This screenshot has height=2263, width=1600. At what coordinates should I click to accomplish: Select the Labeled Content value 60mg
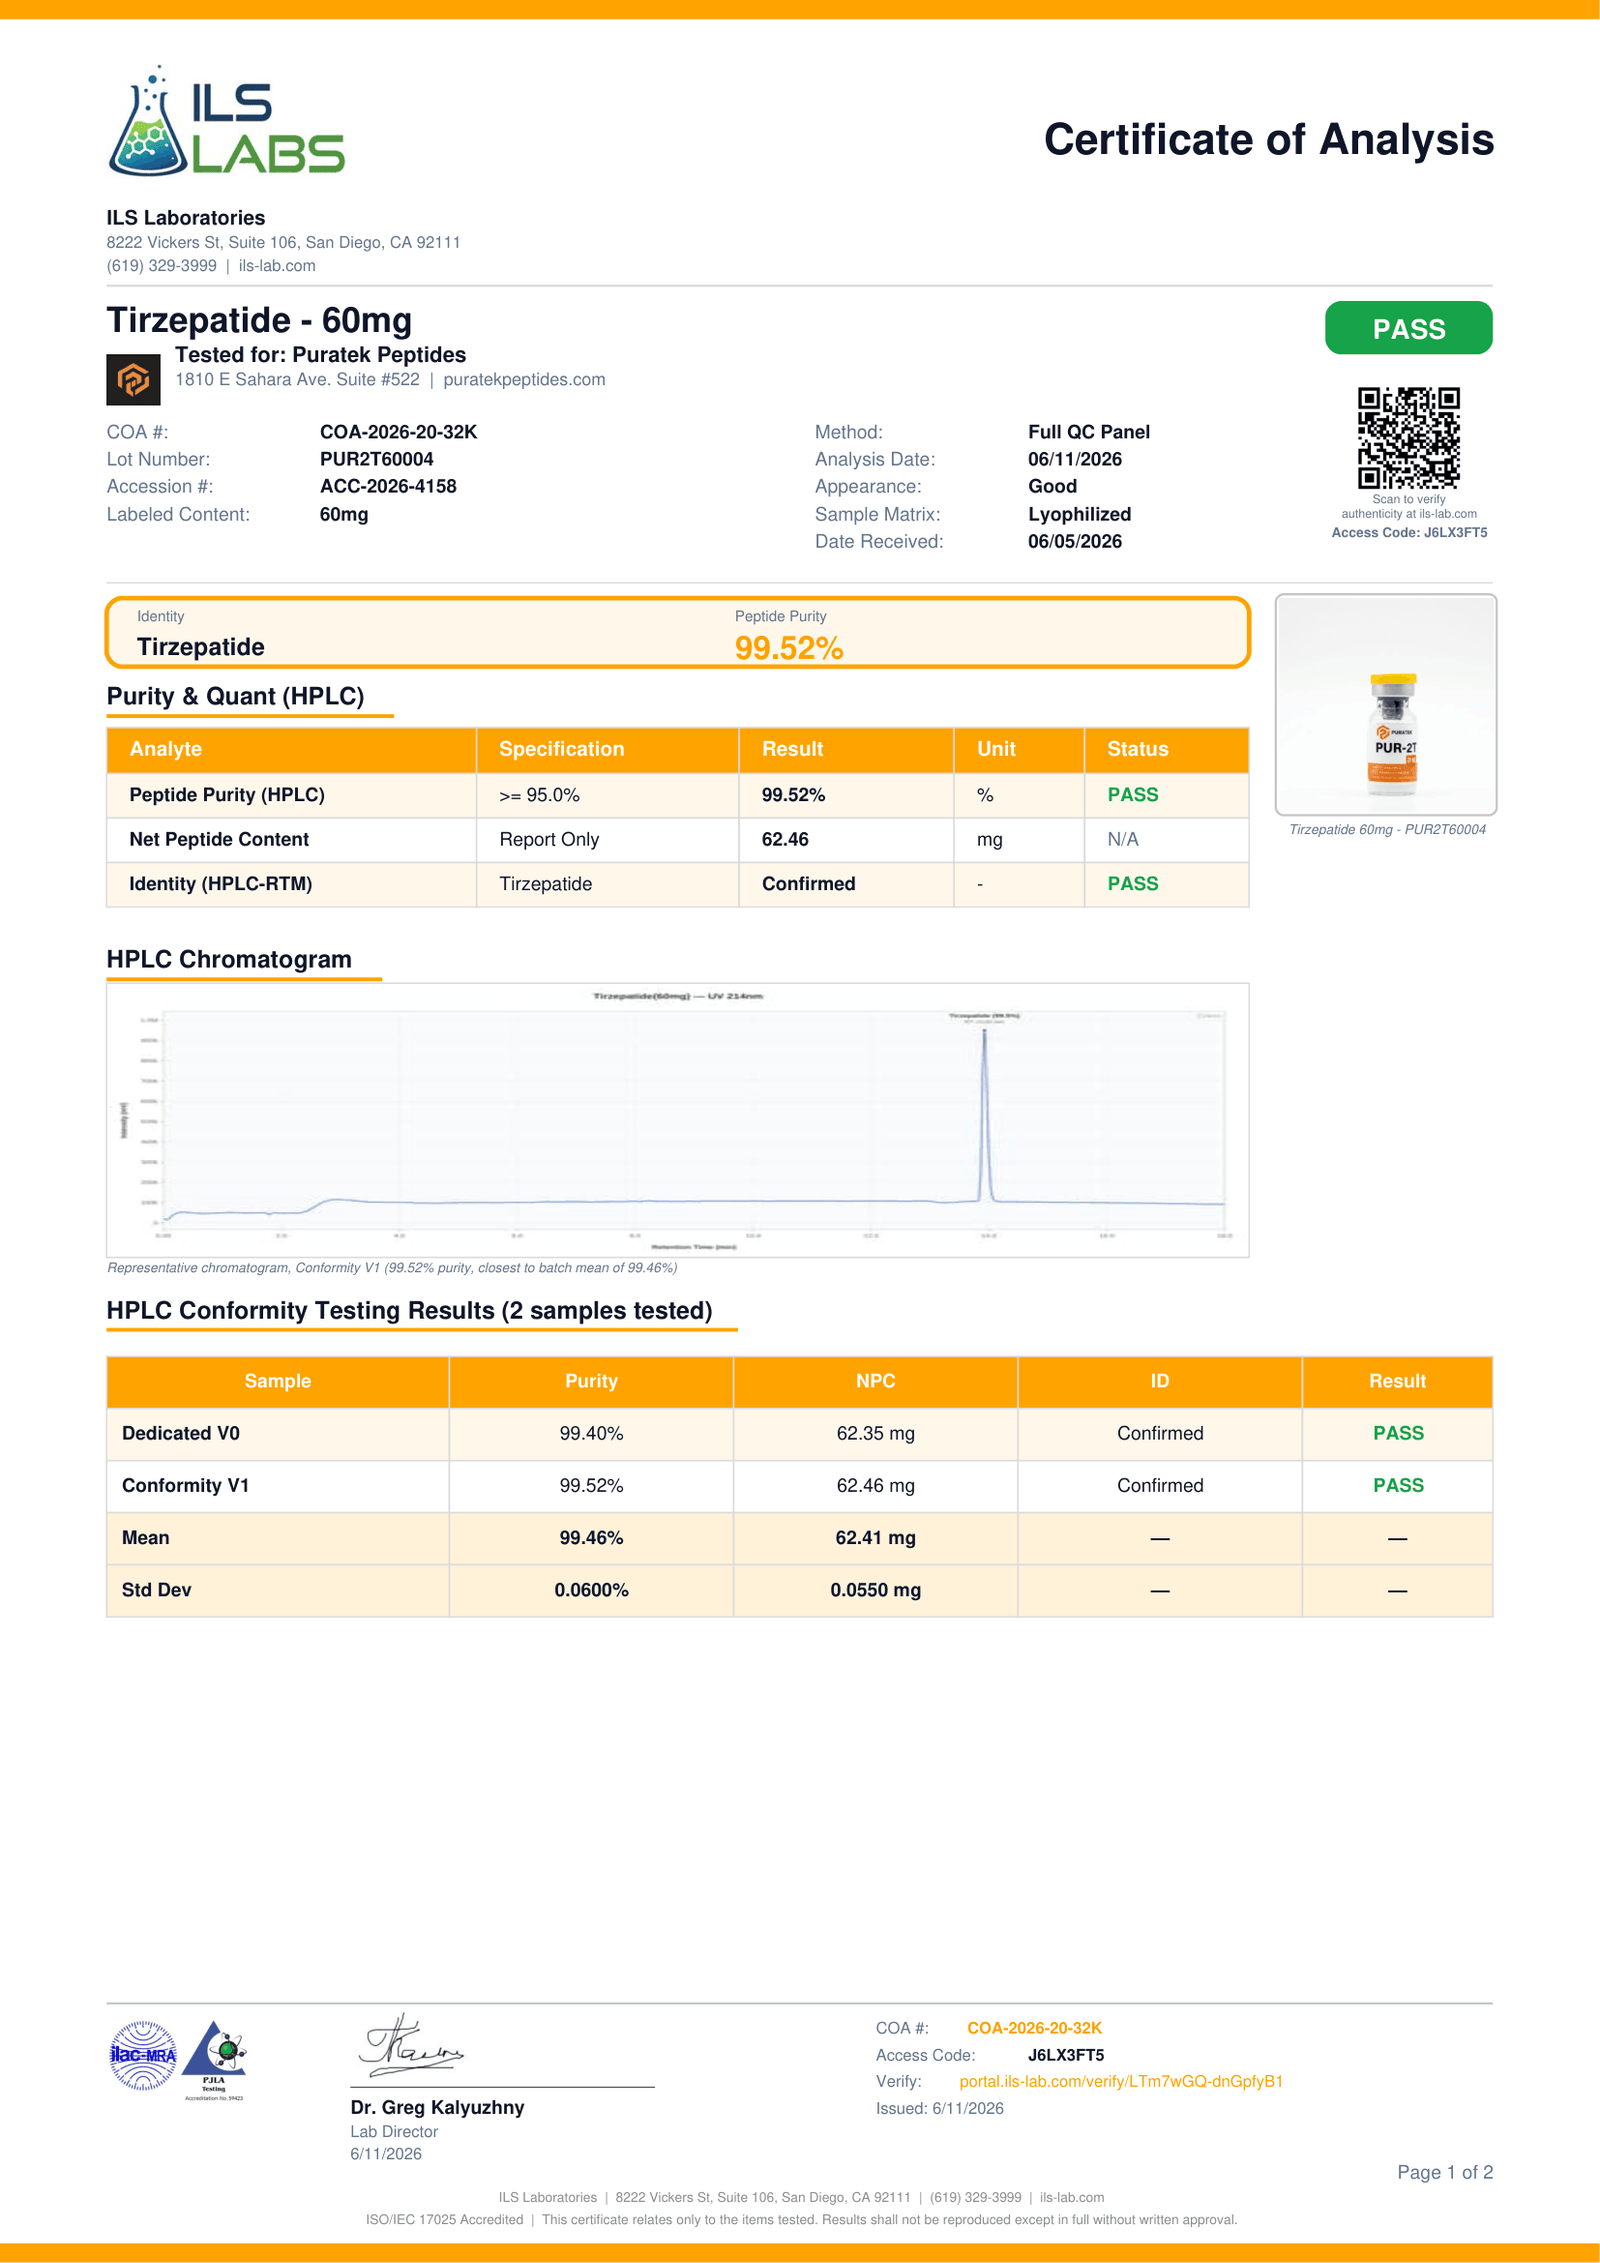coord(344,514)
